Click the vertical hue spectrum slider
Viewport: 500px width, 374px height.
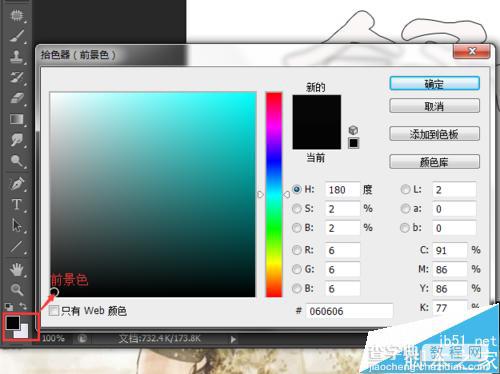tap(274, 195)
